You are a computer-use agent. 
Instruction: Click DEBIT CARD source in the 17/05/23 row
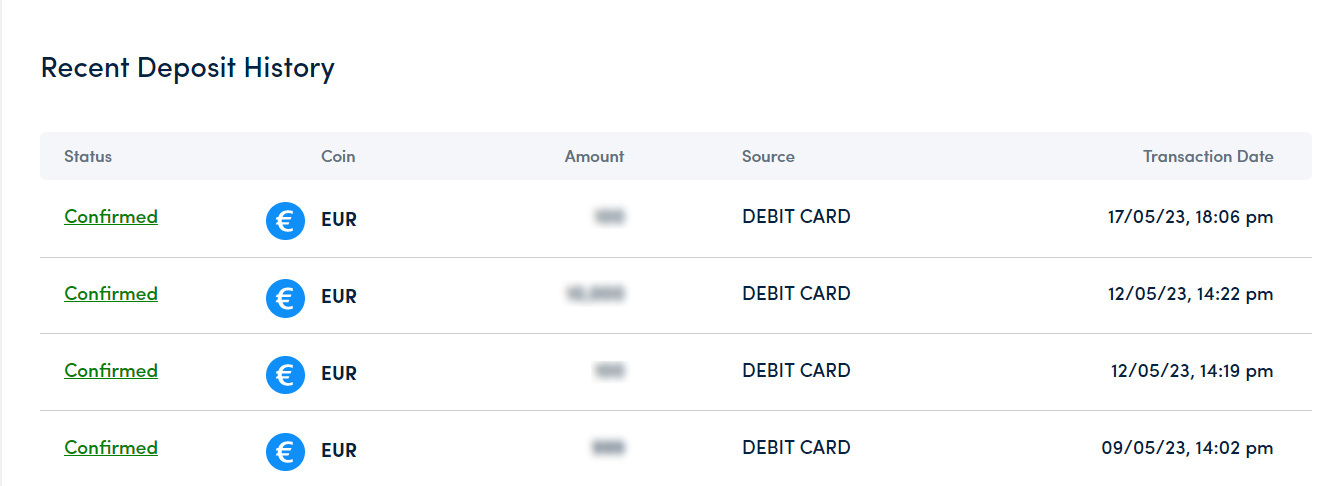click(796, 216)
